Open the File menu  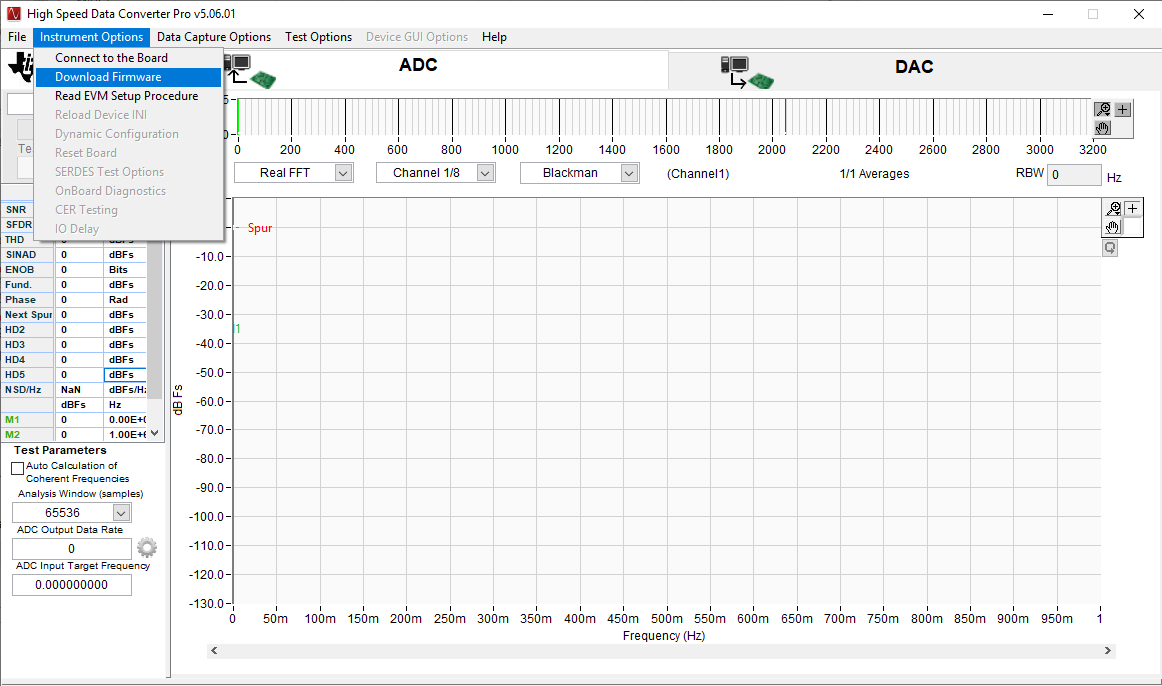click(17, 37)
